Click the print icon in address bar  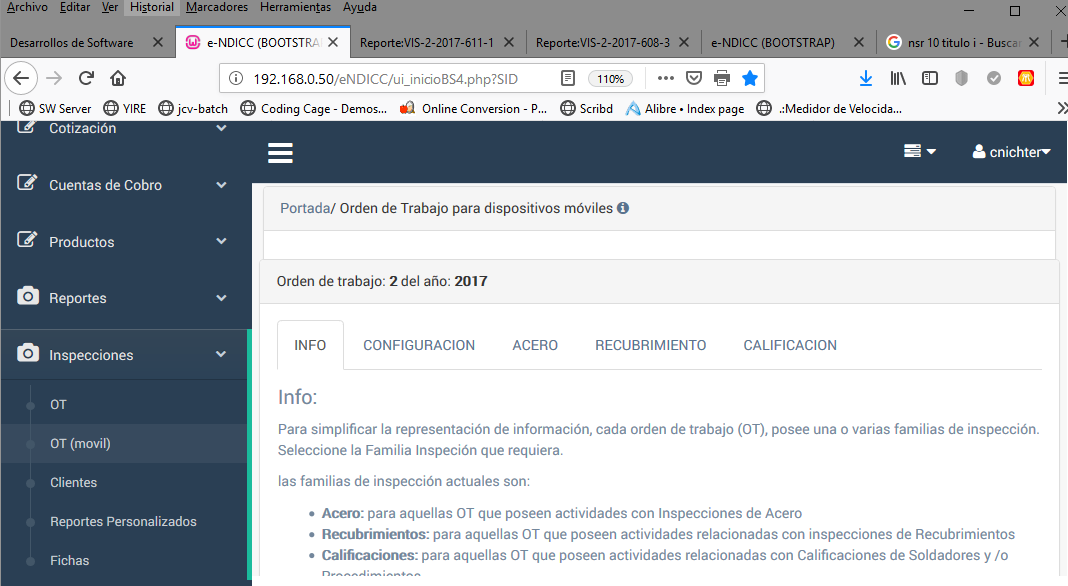721,78
